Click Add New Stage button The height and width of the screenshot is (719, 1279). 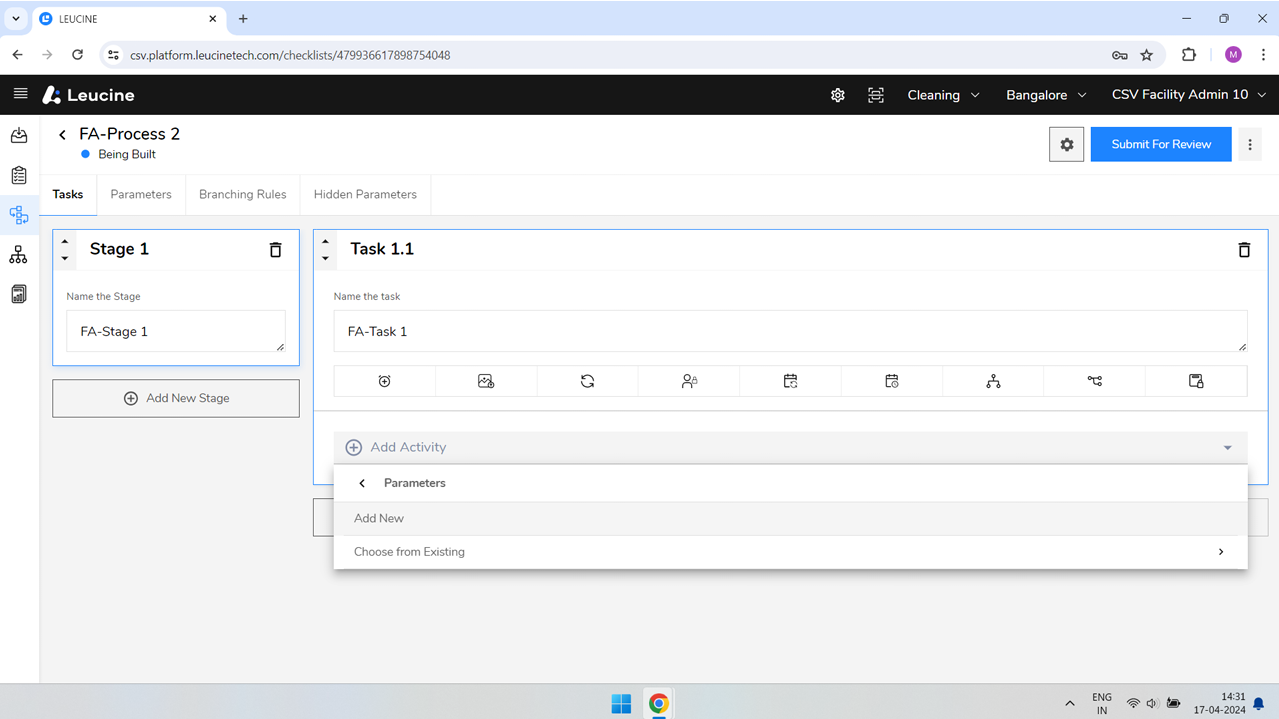[x=176, y=398]
